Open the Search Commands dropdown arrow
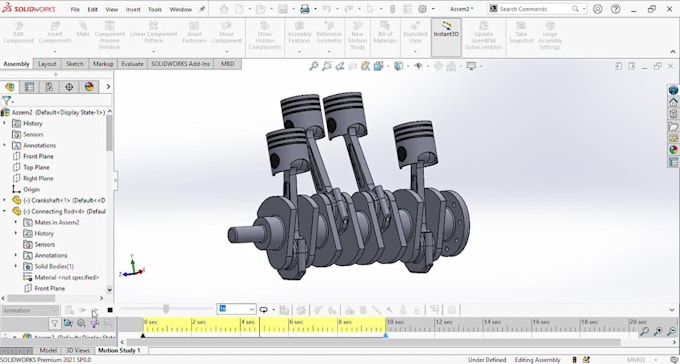This screenshot has width=680, height=364. click(584, 9)
